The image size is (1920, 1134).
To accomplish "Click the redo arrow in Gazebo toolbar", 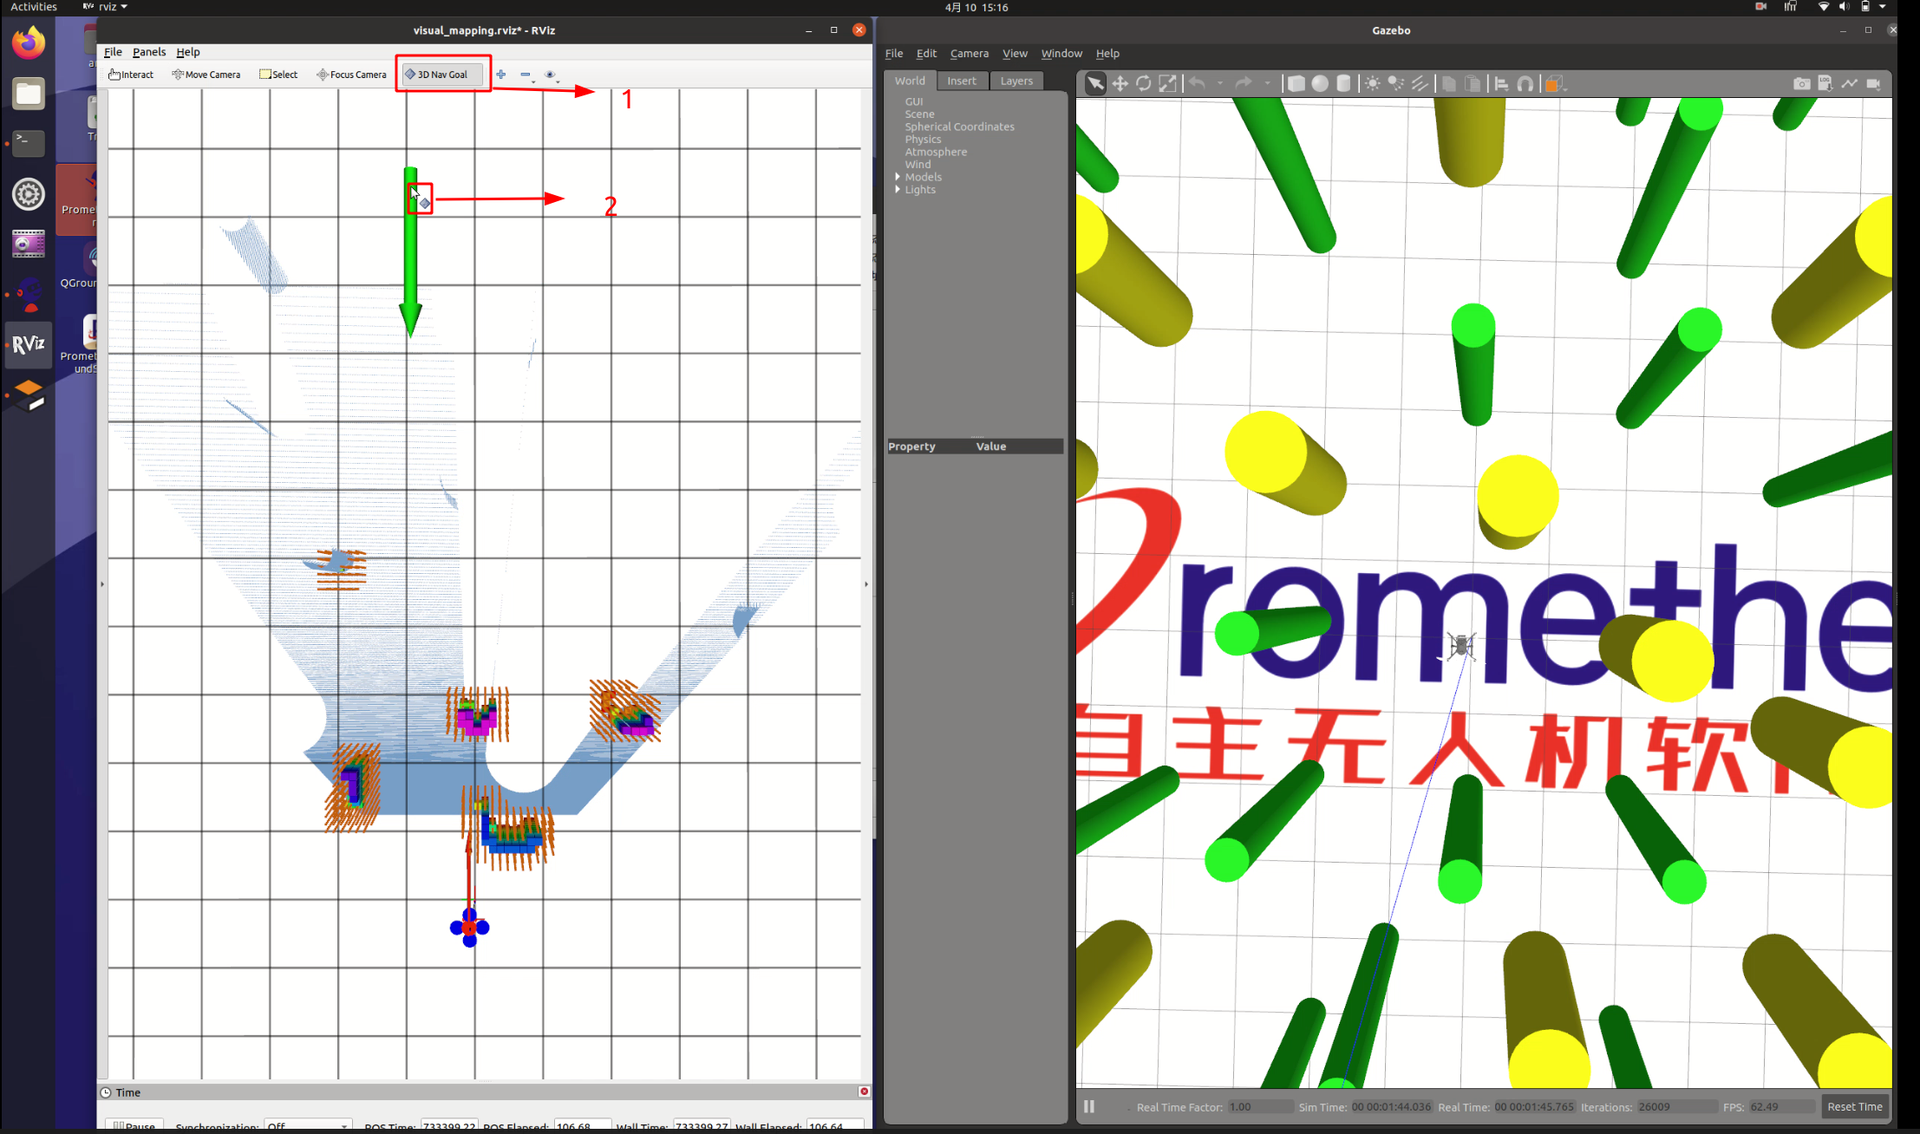I will coord(1244,84).
